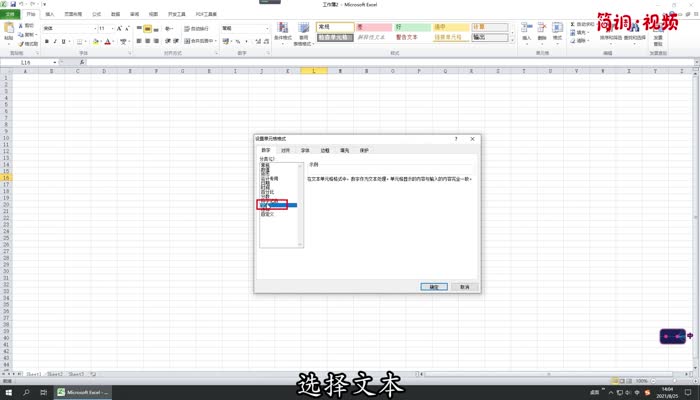The image size is (700, 400).
Task: Click the 取消 button in the dialog
Action: pyautogui.click(x=463, y=286)
